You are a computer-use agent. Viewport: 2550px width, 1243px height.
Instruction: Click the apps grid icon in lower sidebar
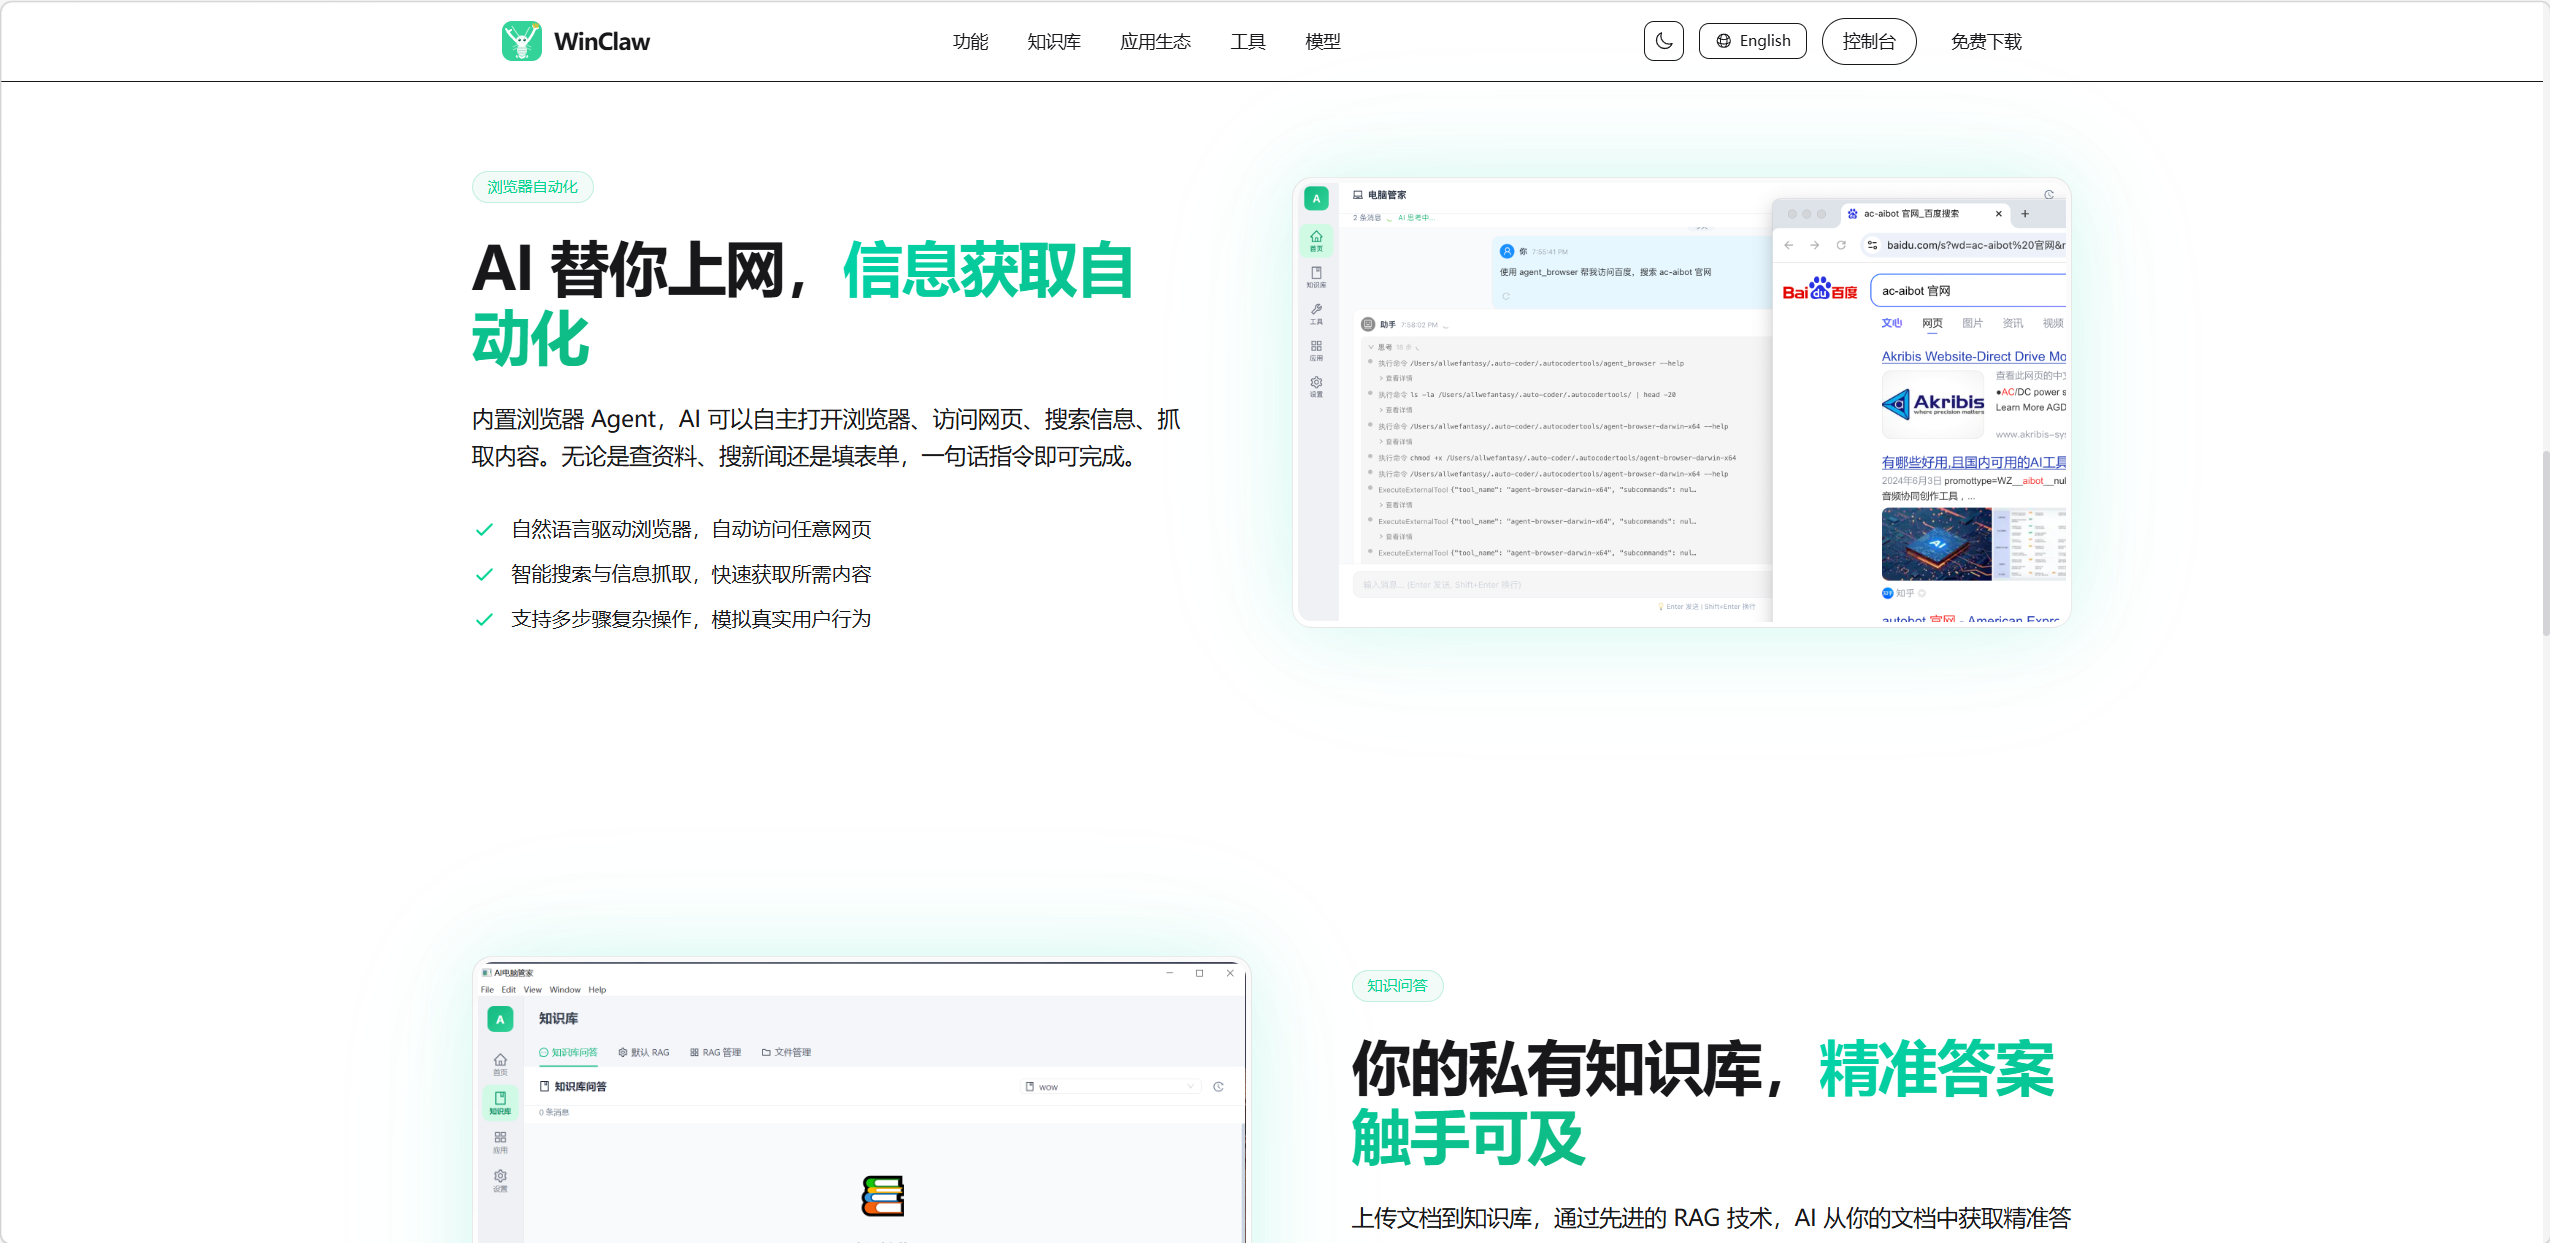pos(500,1142)
